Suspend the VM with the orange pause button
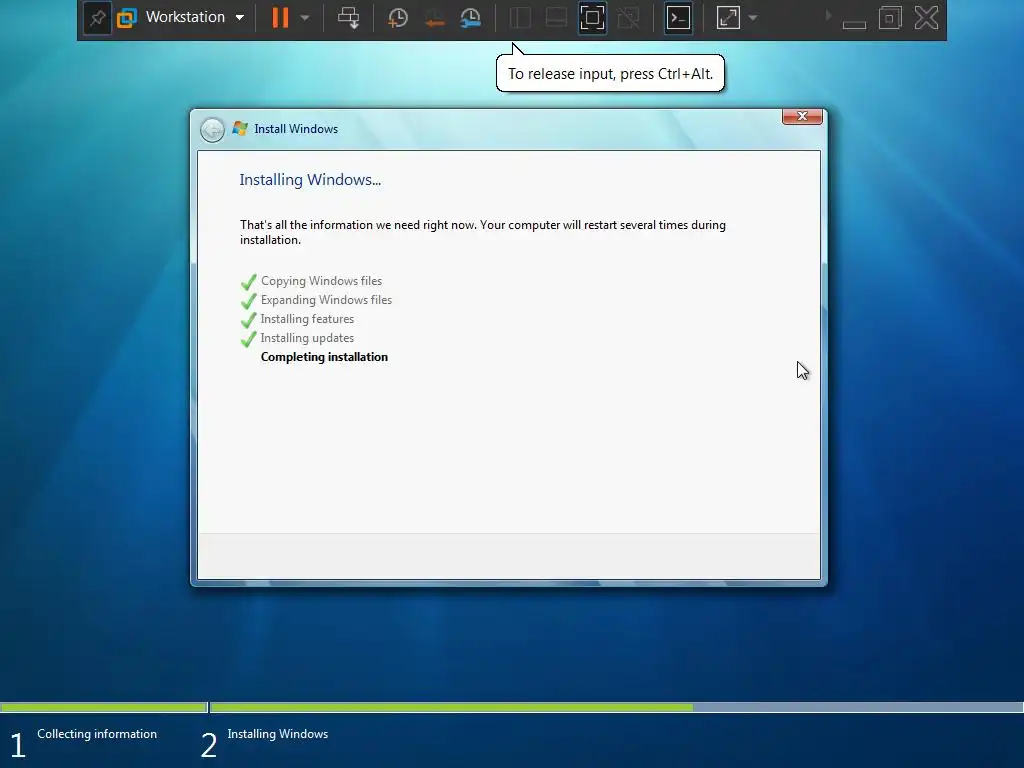1024x768 pixels. (x=280, y=18)
